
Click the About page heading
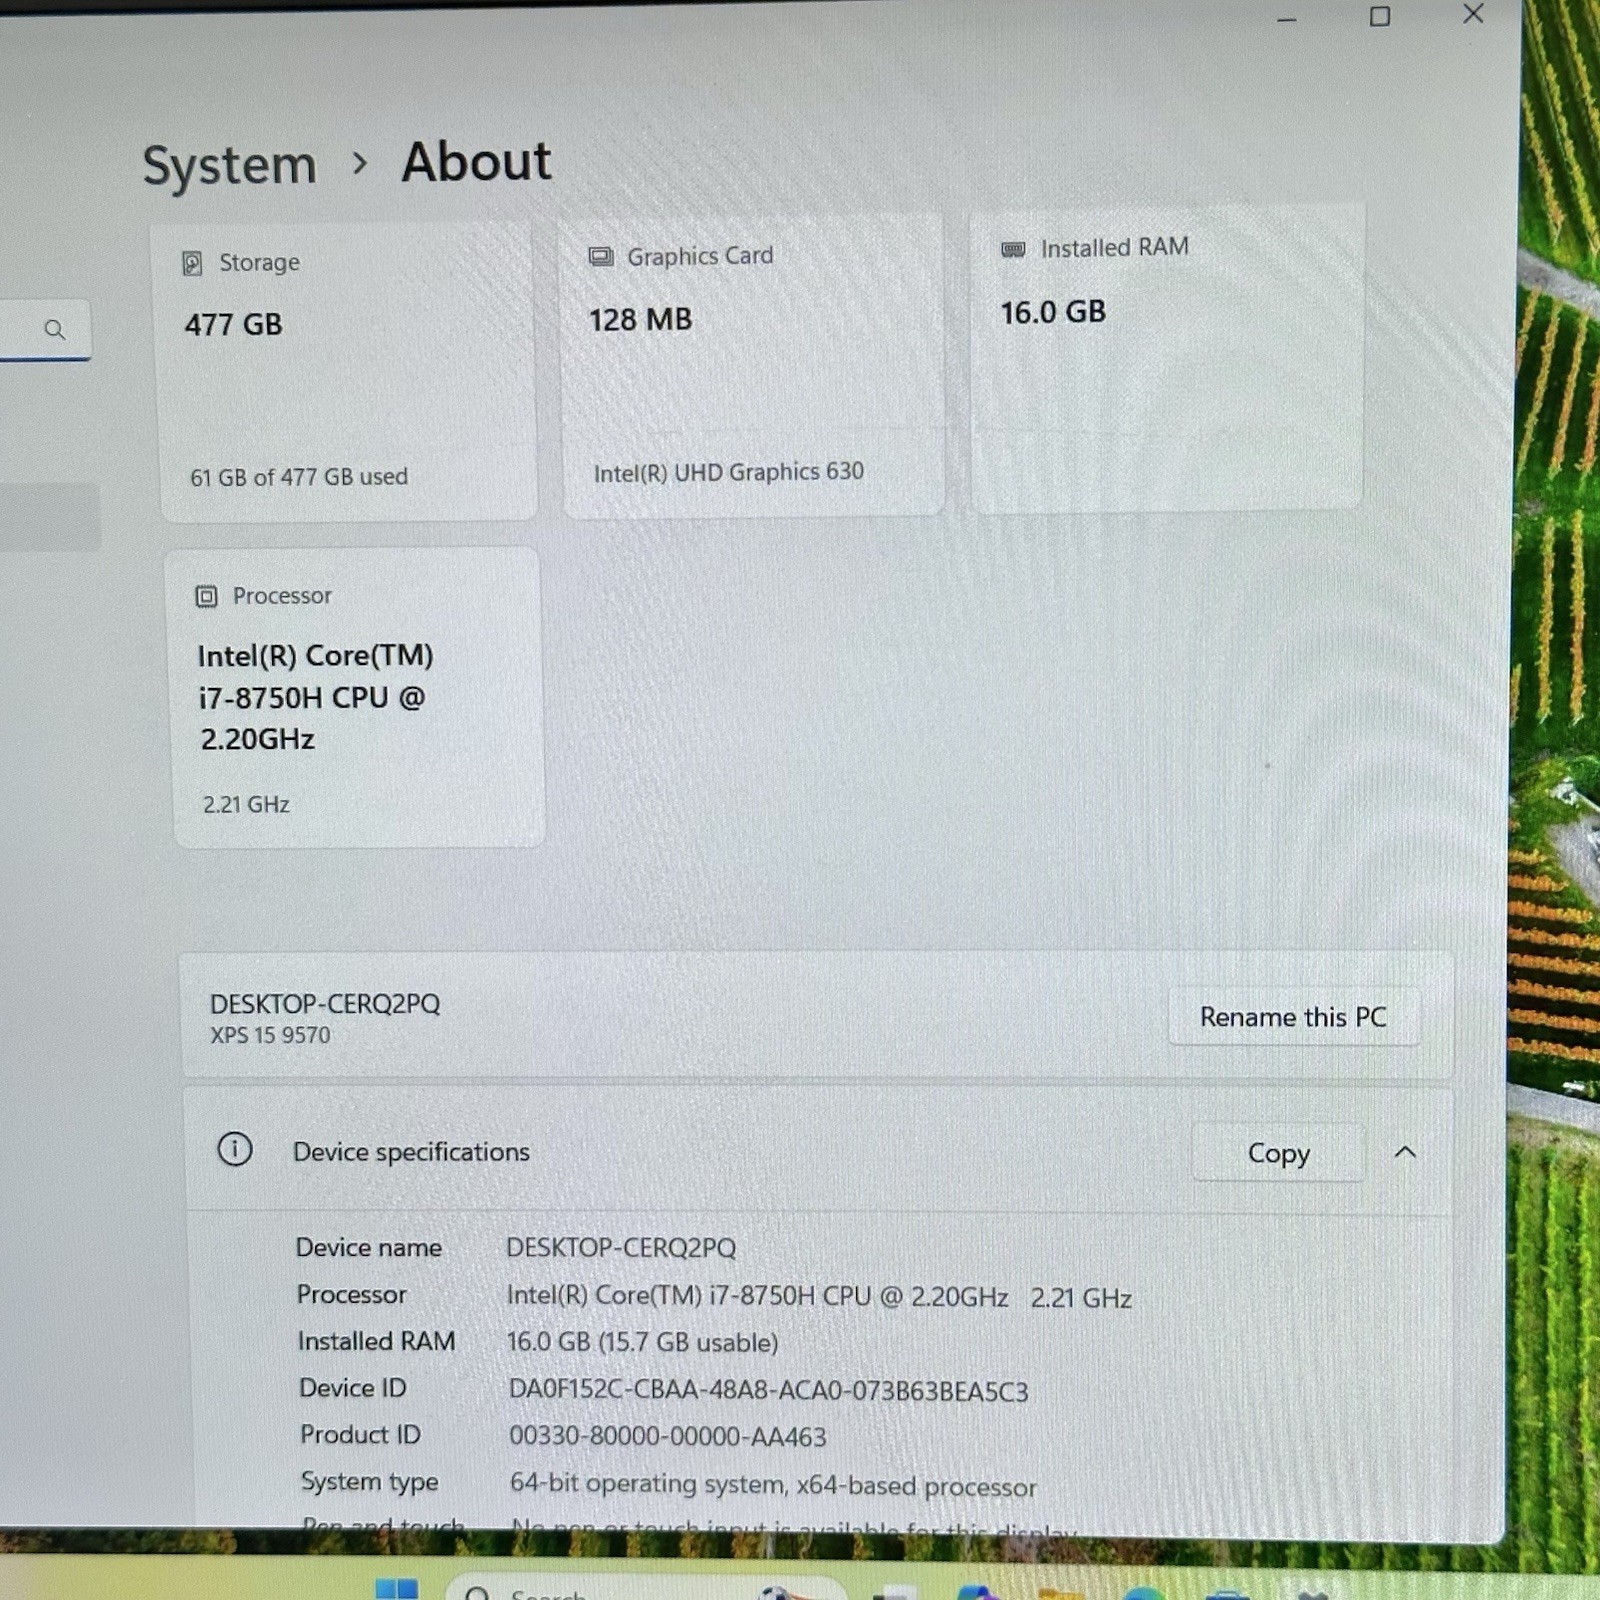tap(476, 161)
